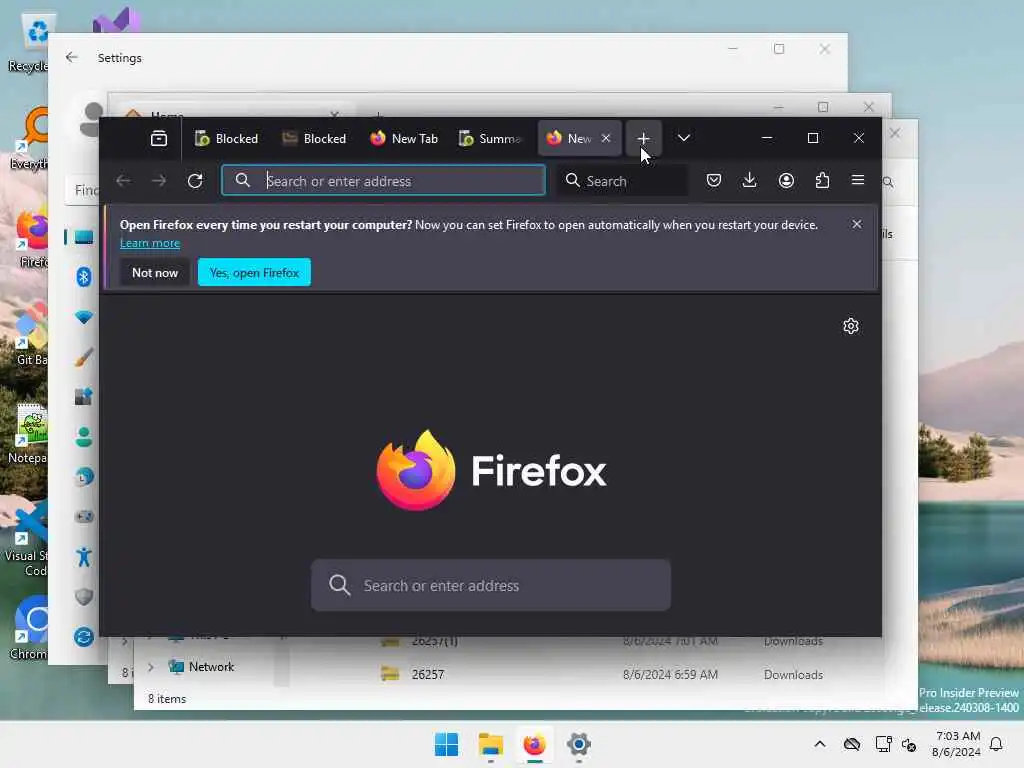Dismiss the Open Firefox notification bar
The height and width of the screenshot is (768, 1024).
(857, 224)
